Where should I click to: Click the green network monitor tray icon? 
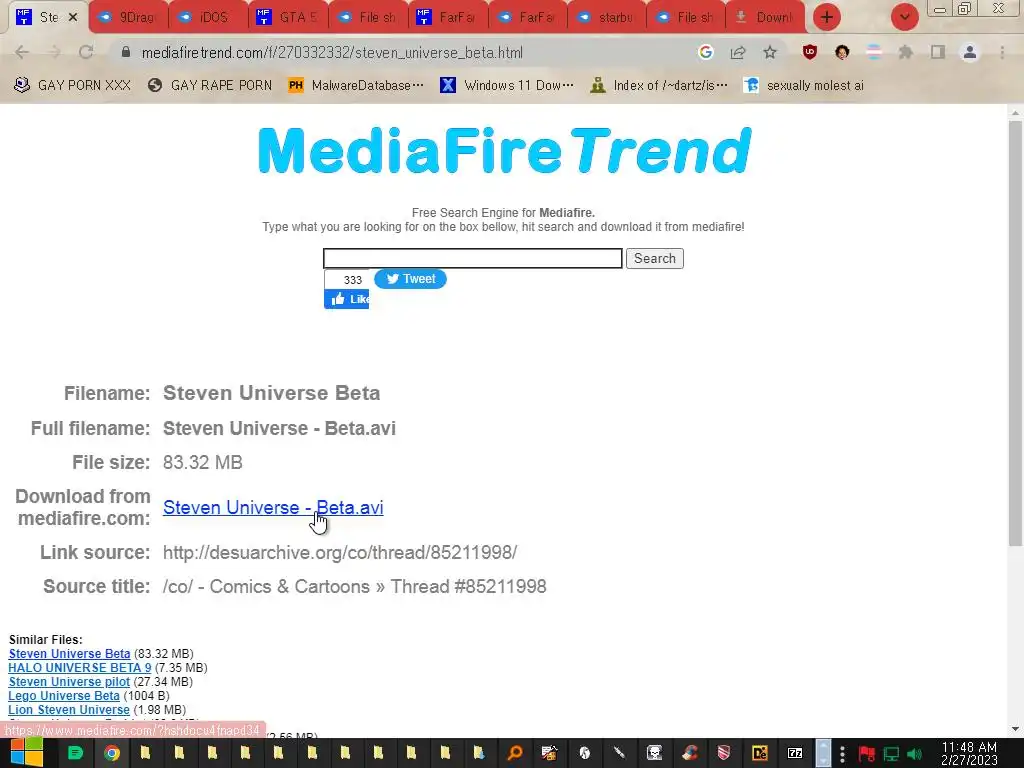pyautogui.click(x=891, y=754)
